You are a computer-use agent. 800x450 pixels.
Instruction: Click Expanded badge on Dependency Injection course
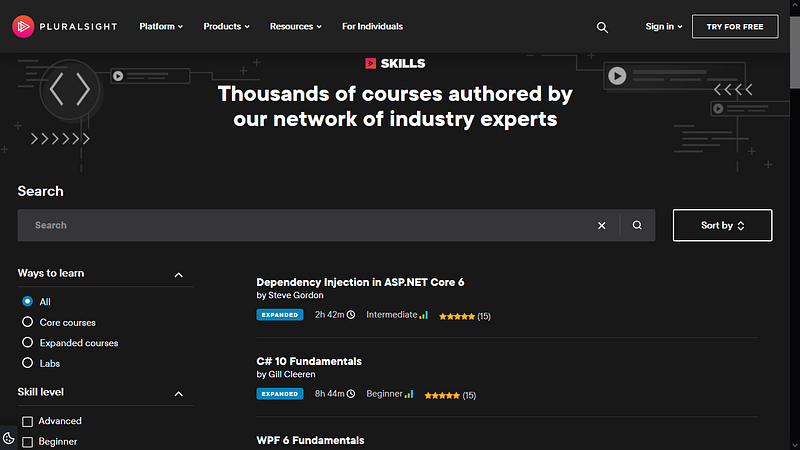(x=280, y=315)
